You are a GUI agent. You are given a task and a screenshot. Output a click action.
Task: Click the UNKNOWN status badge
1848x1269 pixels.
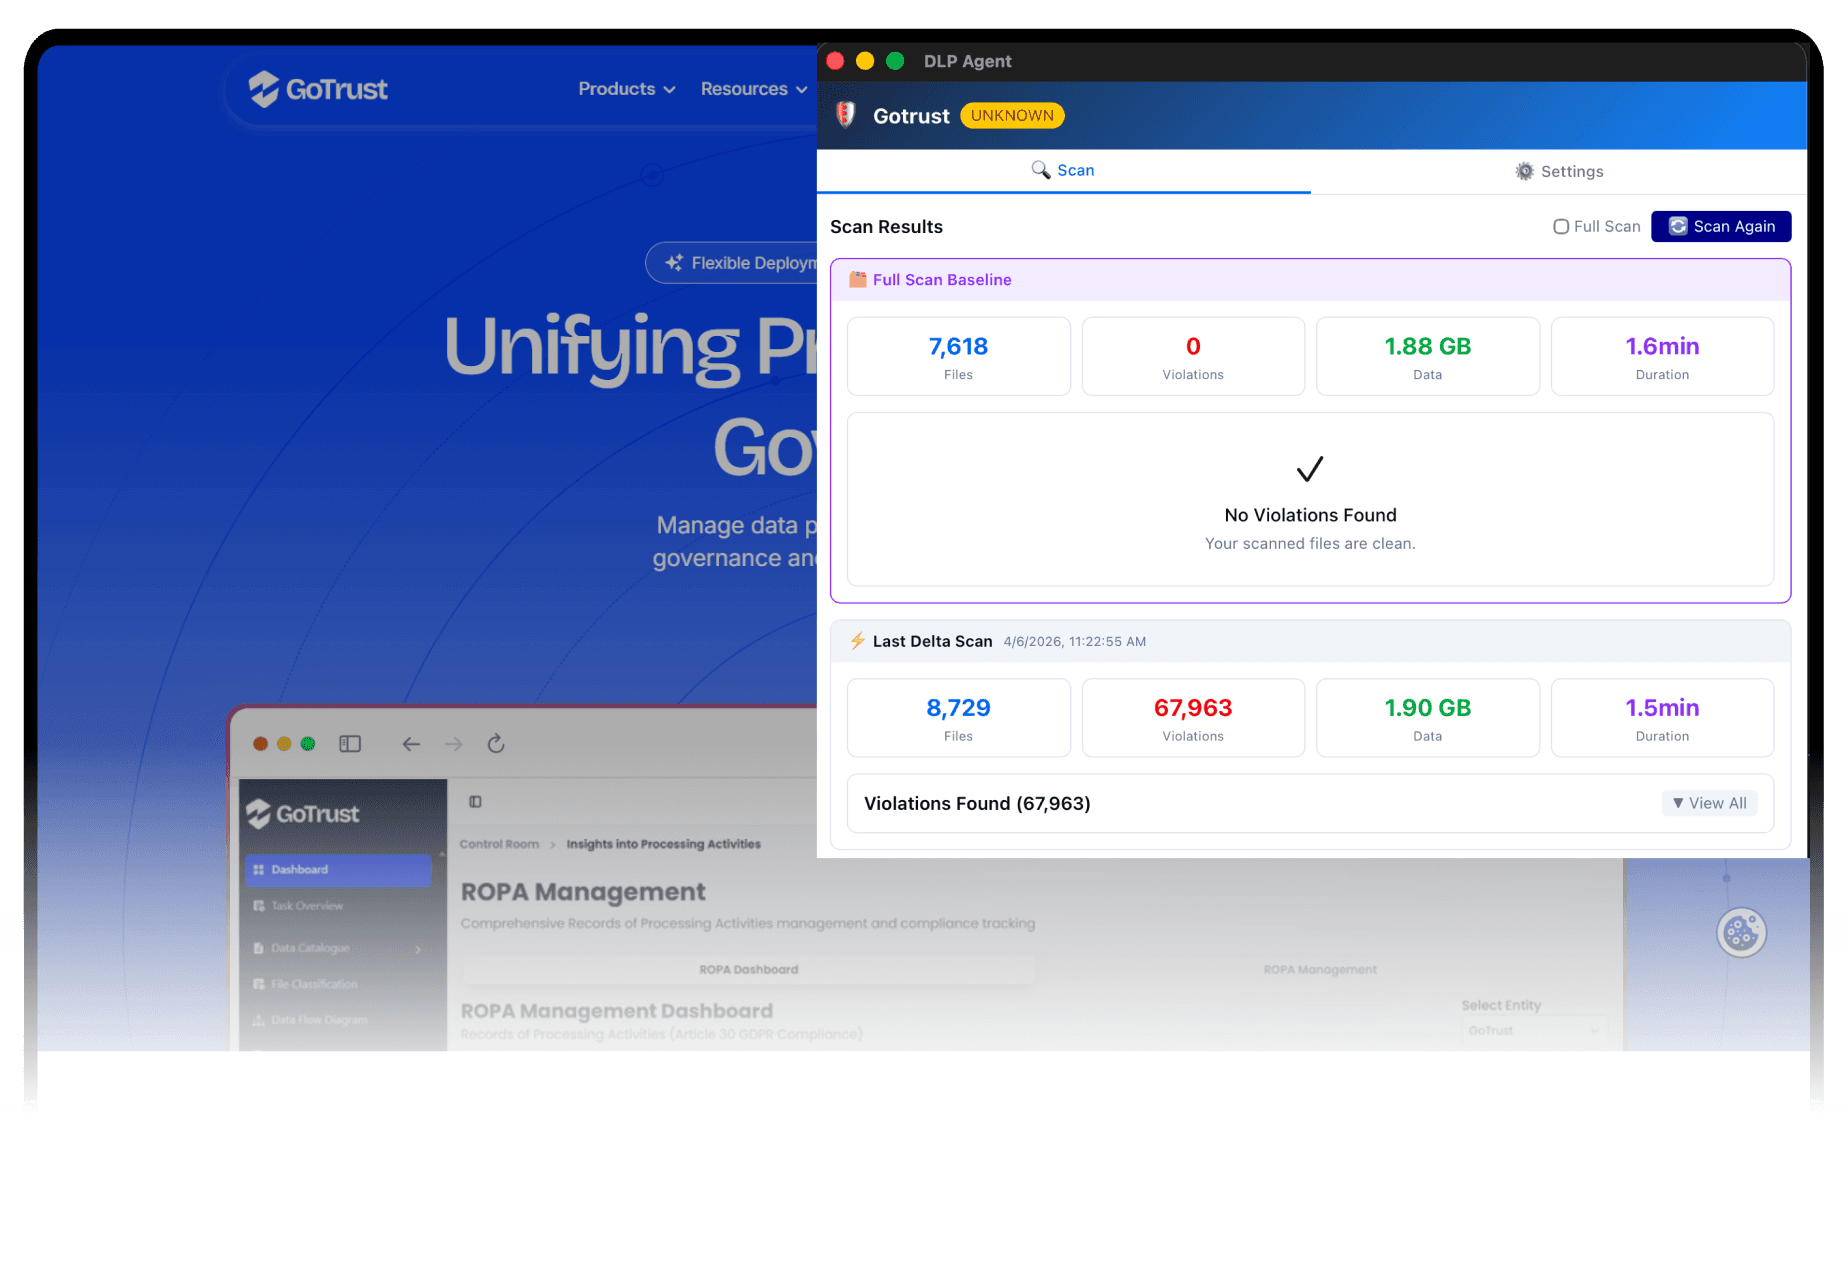tap(1012, 116)
